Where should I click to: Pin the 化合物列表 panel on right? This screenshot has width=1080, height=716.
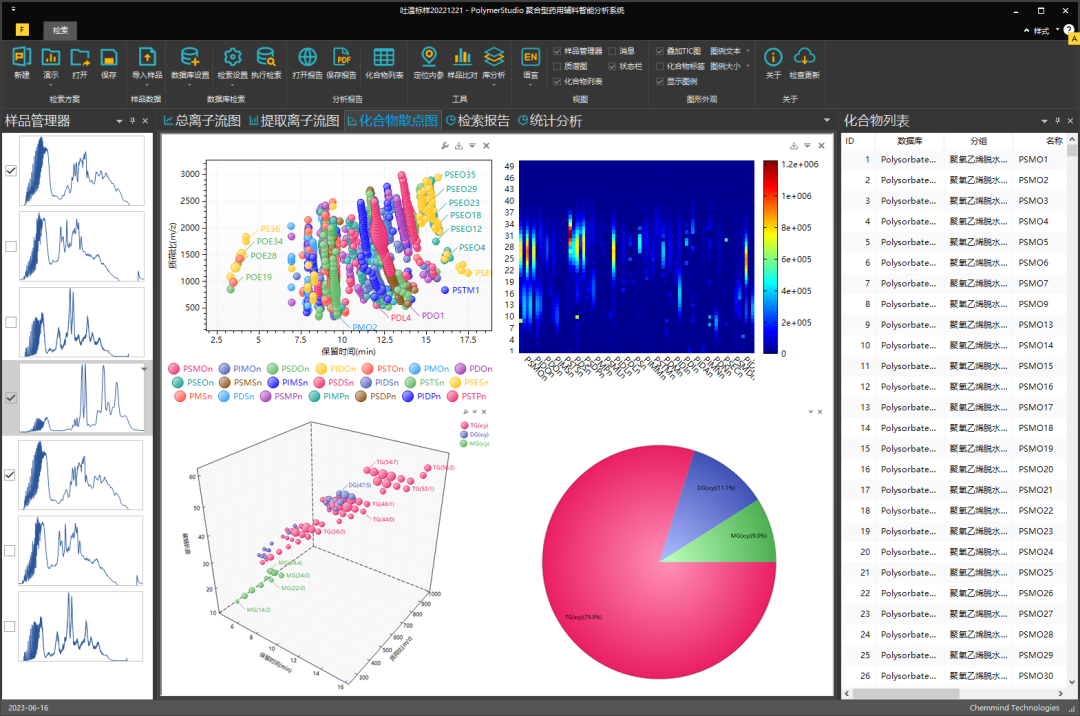(x=1057, y=120)
